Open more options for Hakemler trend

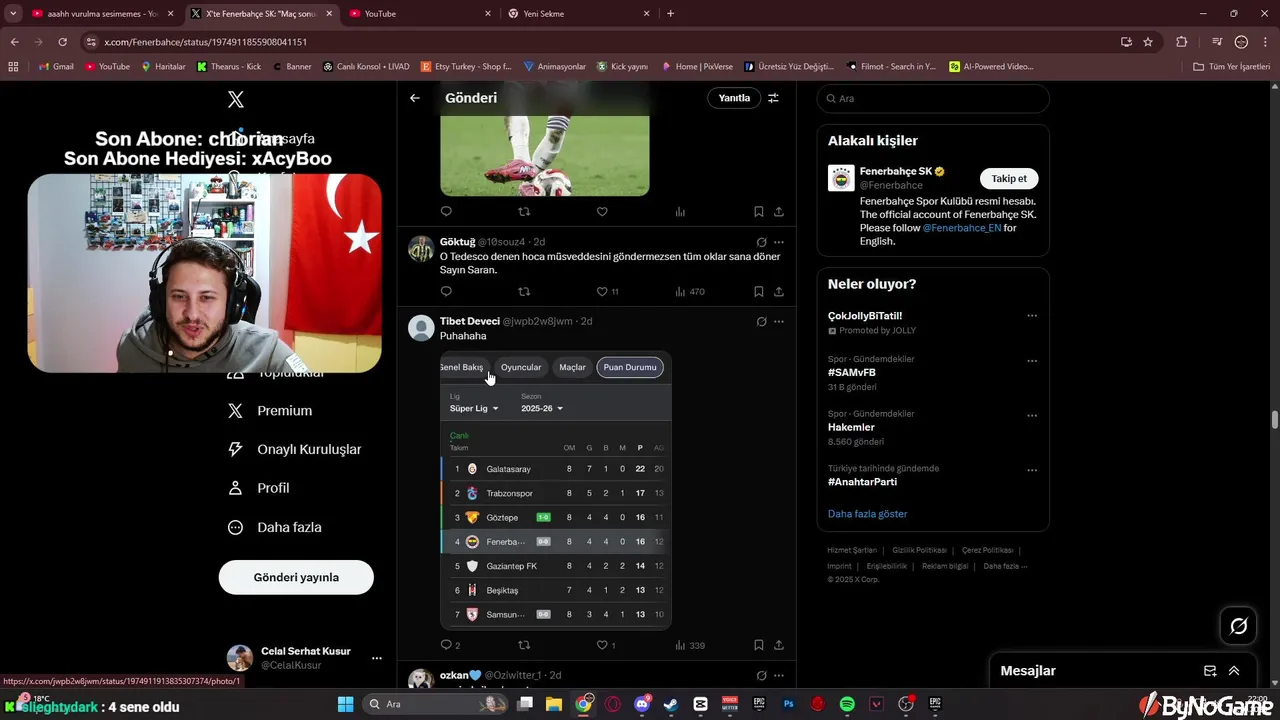(x=1032, y=416)
